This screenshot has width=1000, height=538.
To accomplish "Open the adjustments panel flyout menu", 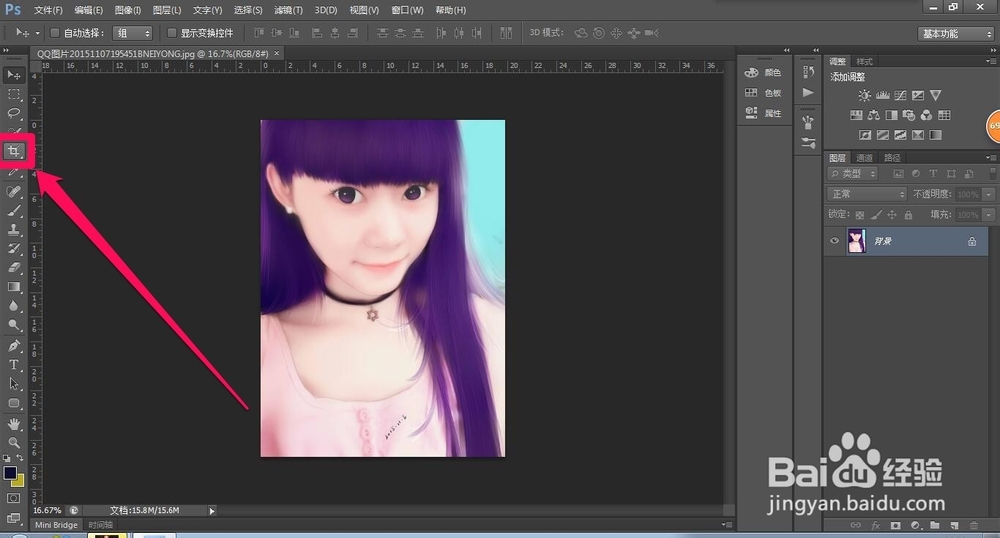I will [x=990, y=61].
